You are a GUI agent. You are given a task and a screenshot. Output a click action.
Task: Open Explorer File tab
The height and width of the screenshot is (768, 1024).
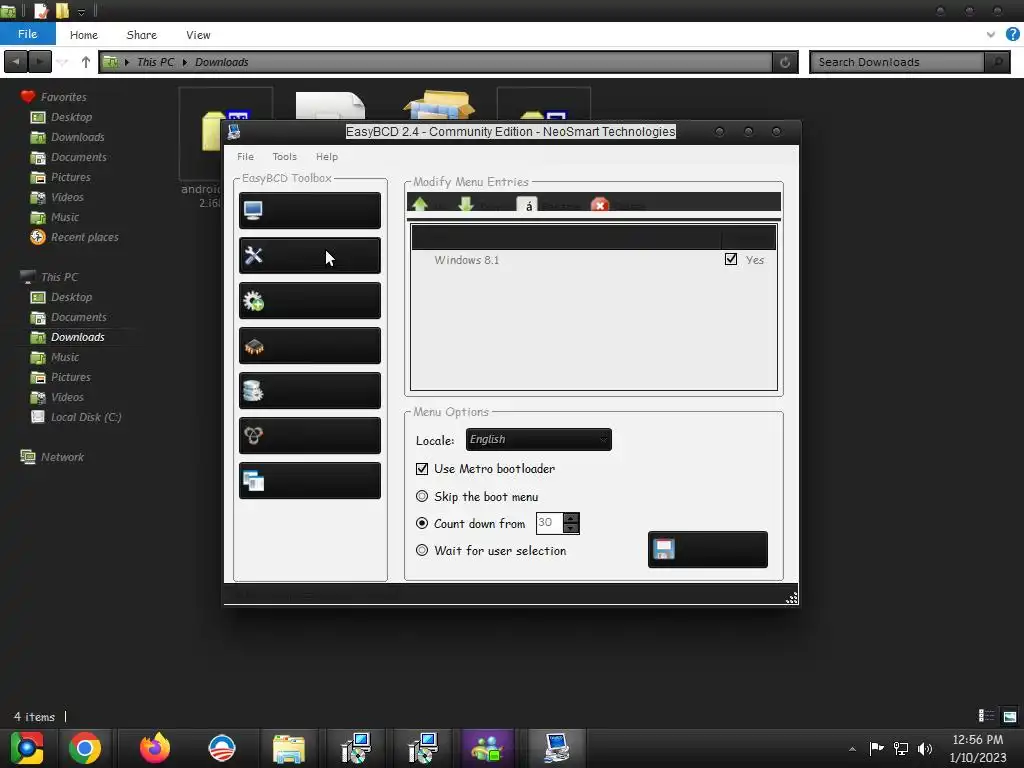click(27, 34)
